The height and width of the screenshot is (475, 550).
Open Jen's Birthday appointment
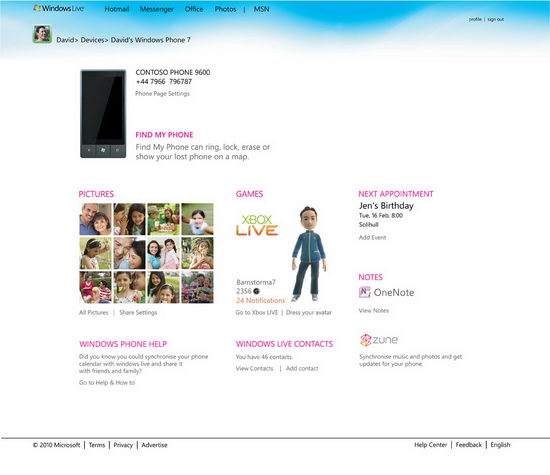[386, 206]
